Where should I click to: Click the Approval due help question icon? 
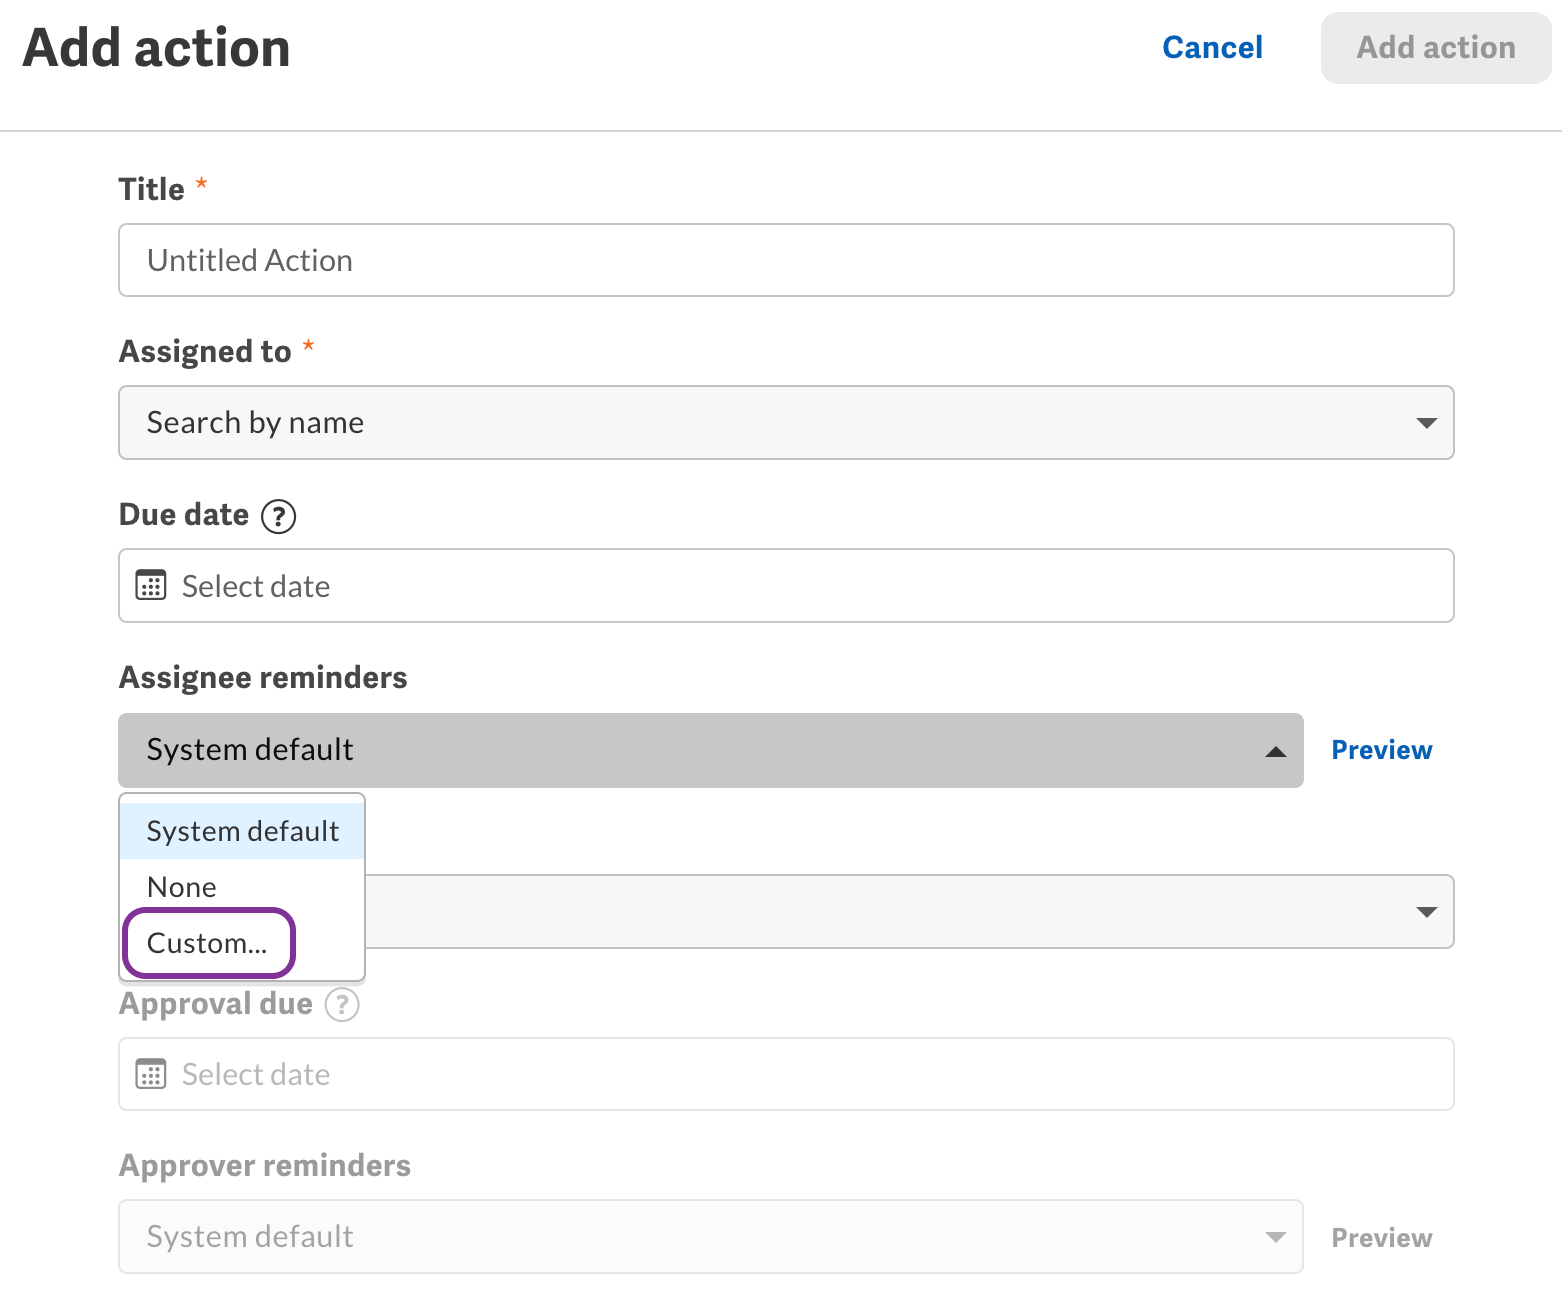(x=342, y=1004)
